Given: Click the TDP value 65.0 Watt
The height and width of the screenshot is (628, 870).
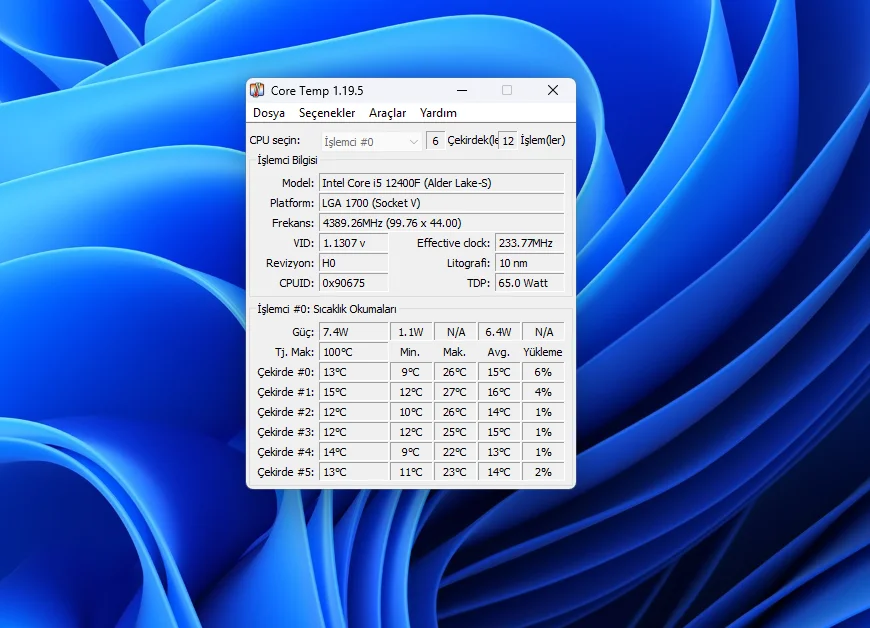Looking at the screenshot, I should (x=529, y=283).
